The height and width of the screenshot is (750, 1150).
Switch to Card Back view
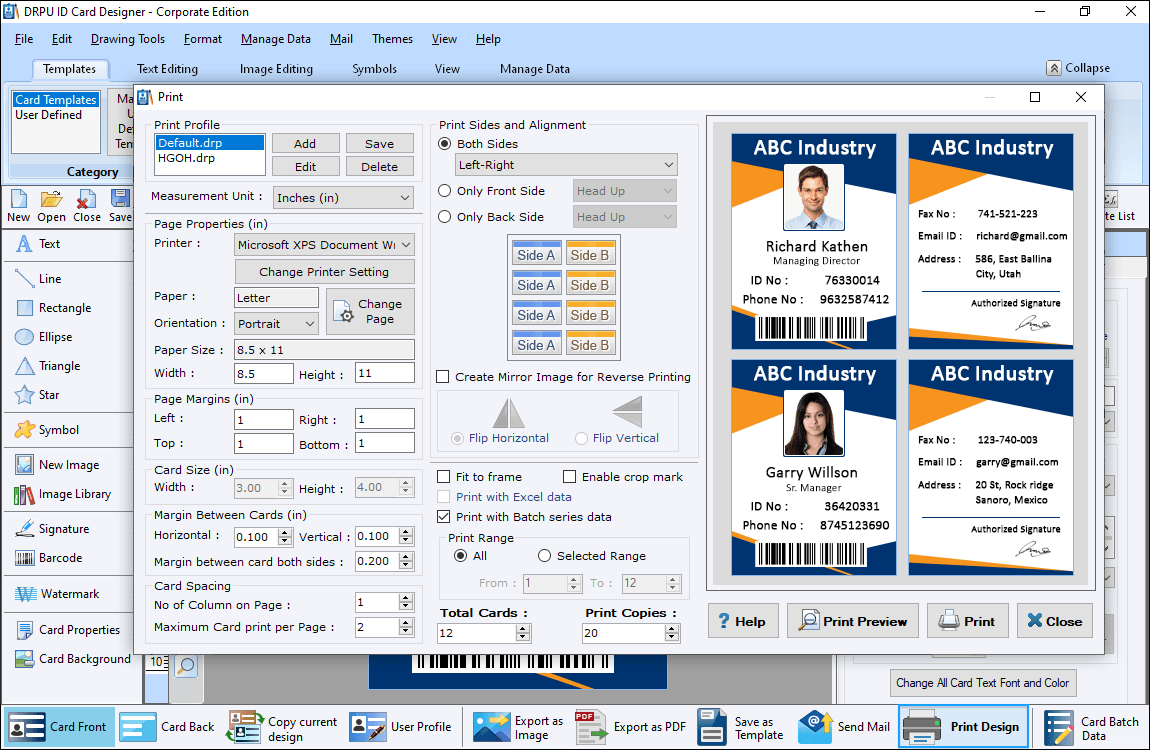pyautogui.click(x=167, y=727)
